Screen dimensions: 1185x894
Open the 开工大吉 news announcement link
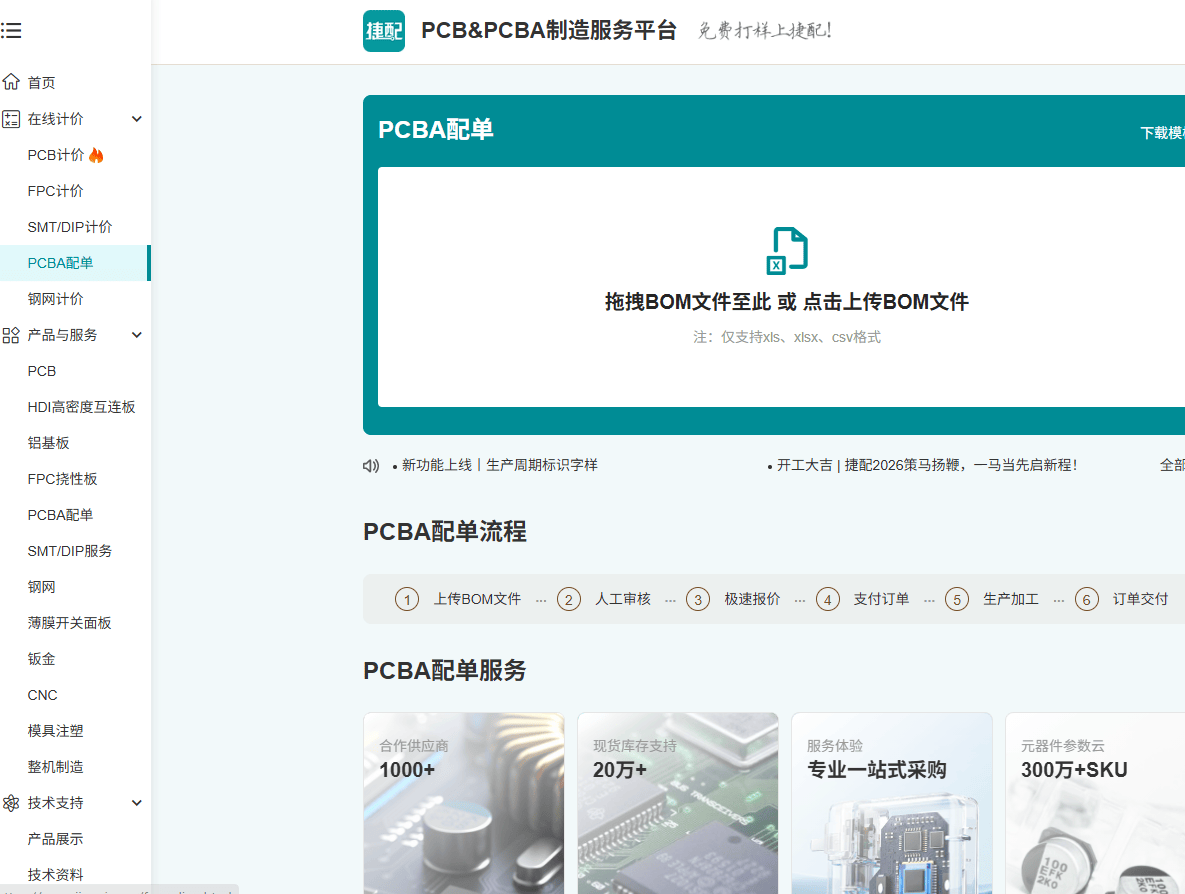point(926,465)
